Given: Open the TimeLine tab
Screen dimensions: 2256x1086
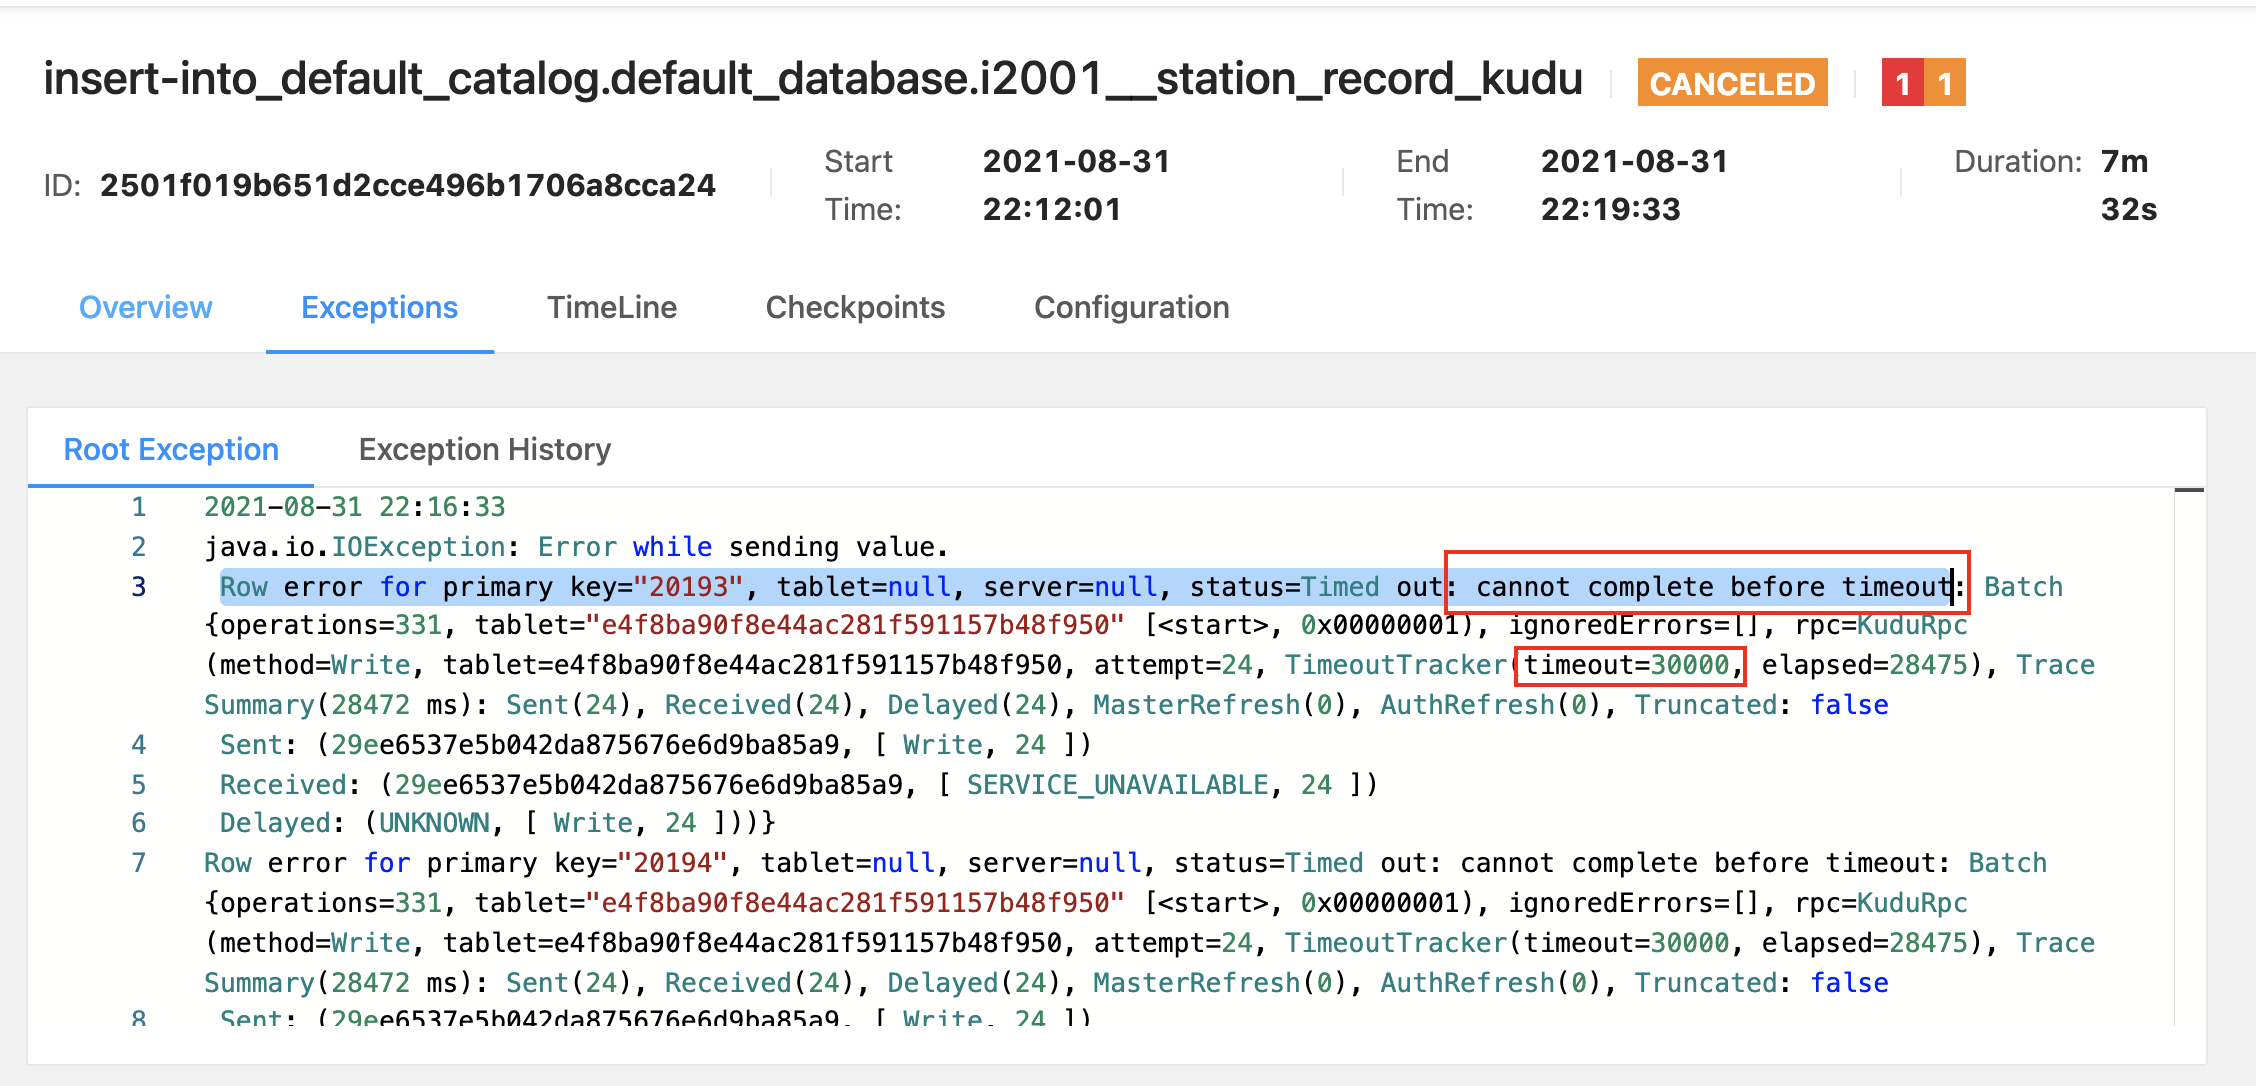Looking at the screenshot, I should click(x=611, y=308).
